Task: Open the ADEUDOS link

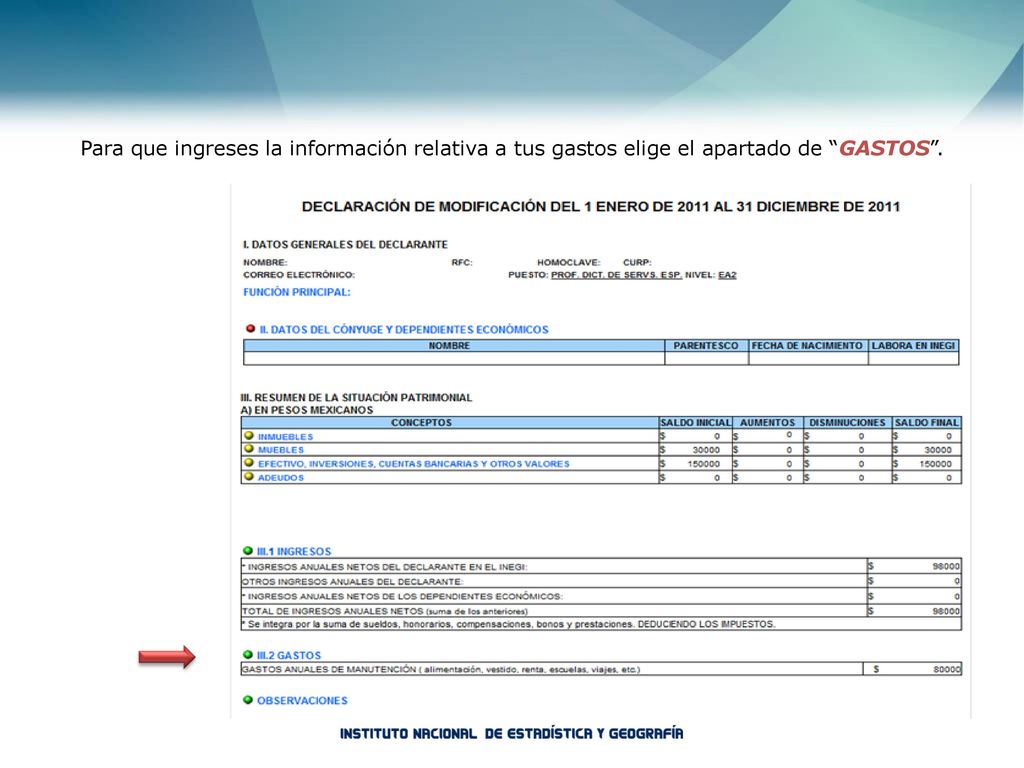Action: point(281,478)
